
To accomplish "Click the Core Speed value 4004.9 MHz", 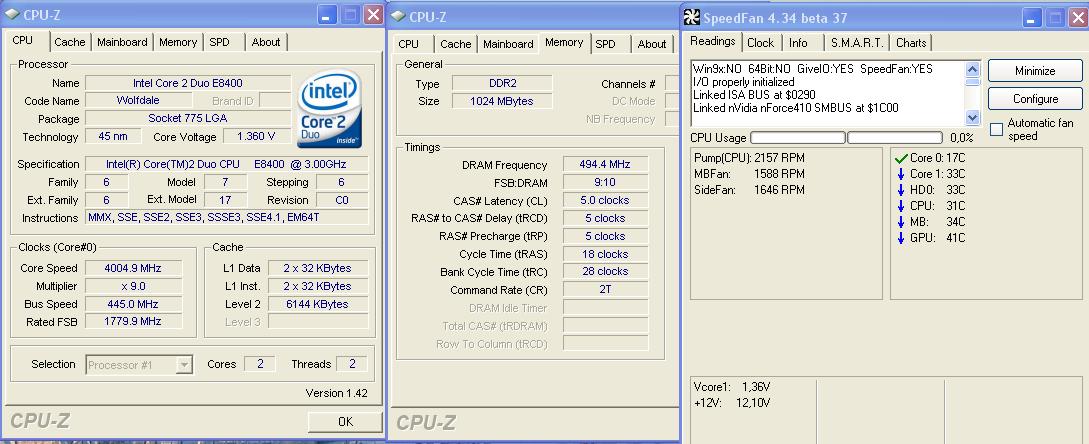I will click(133, 268).
